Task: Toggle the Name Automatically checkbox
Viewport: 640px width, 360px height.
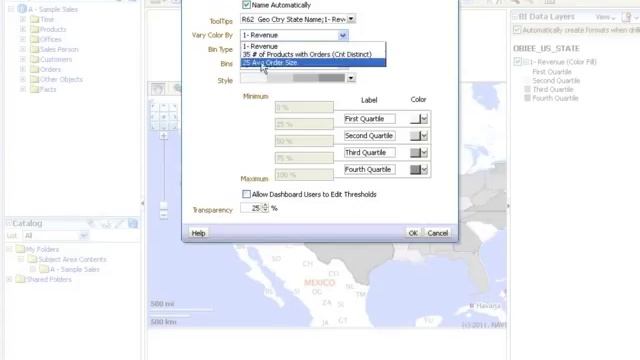Action: [246, 5]
